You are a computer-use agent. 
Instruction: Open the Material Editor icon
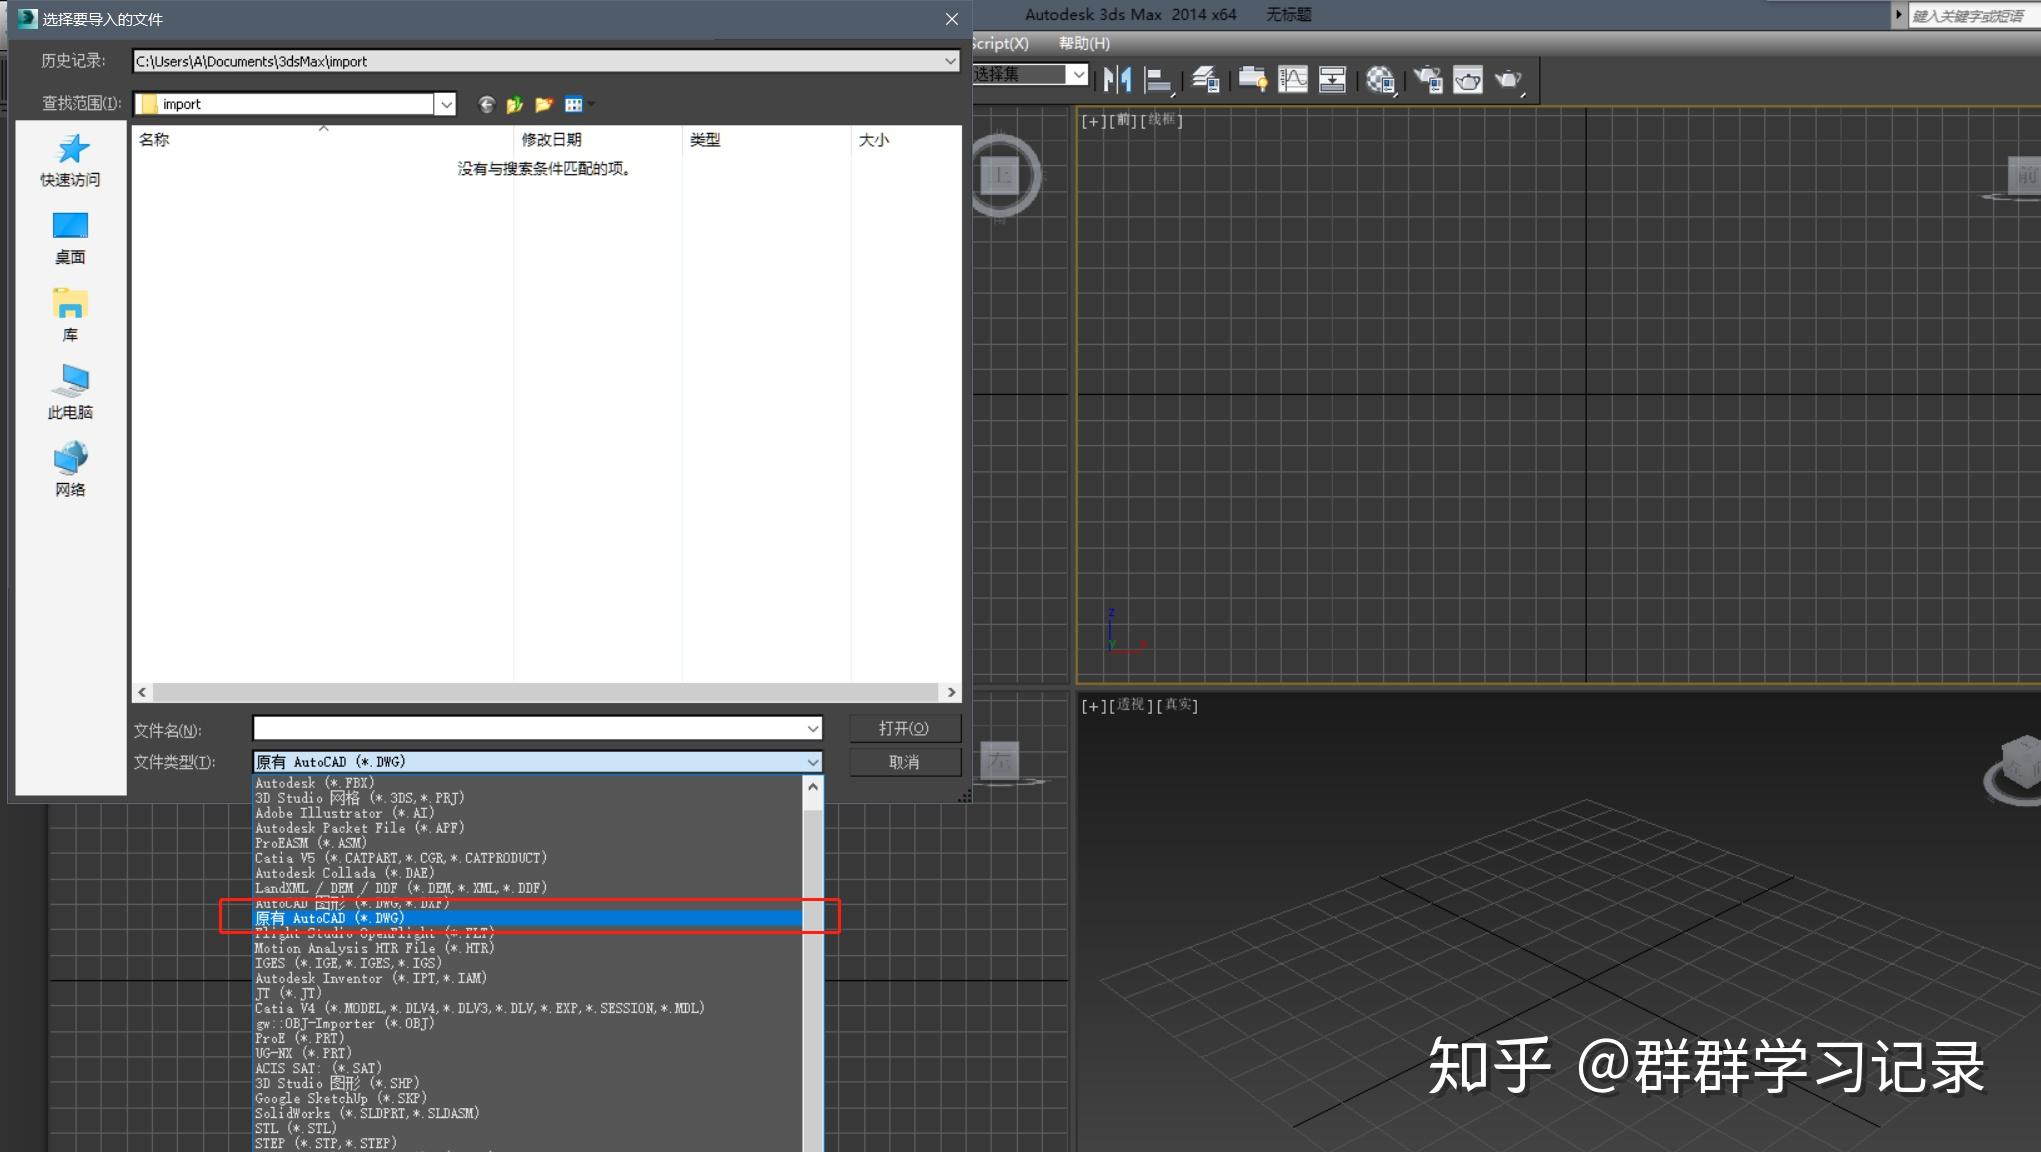coord(1380,79)
